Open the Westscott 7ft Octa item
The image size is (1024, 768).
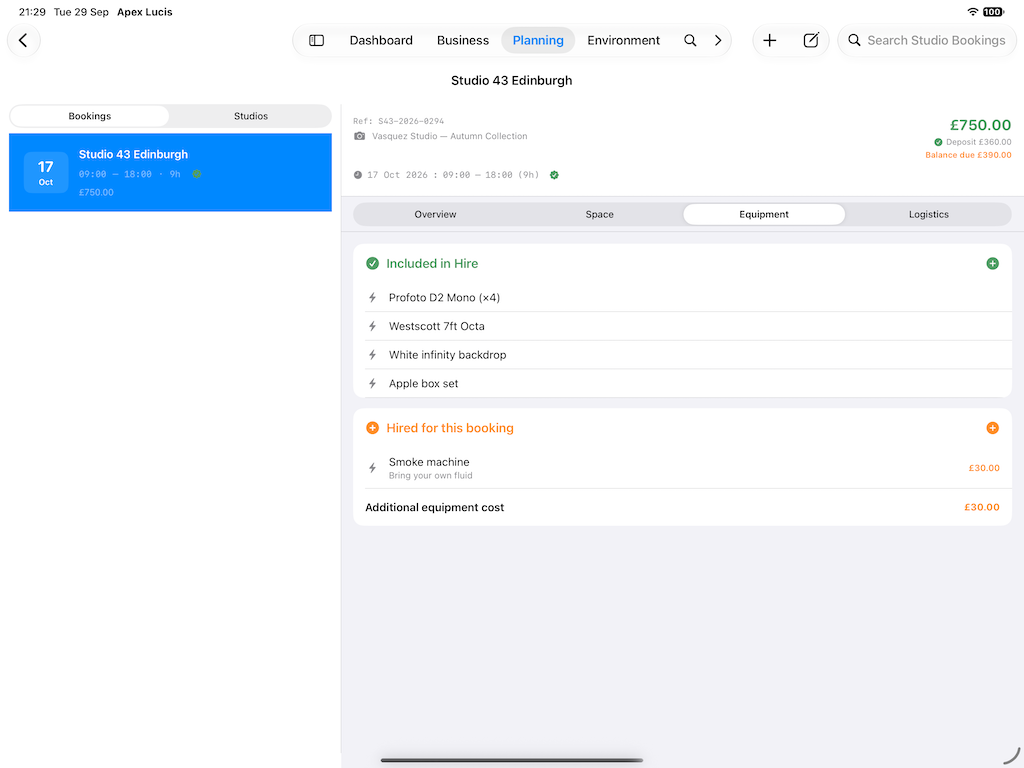pos(682,327)
